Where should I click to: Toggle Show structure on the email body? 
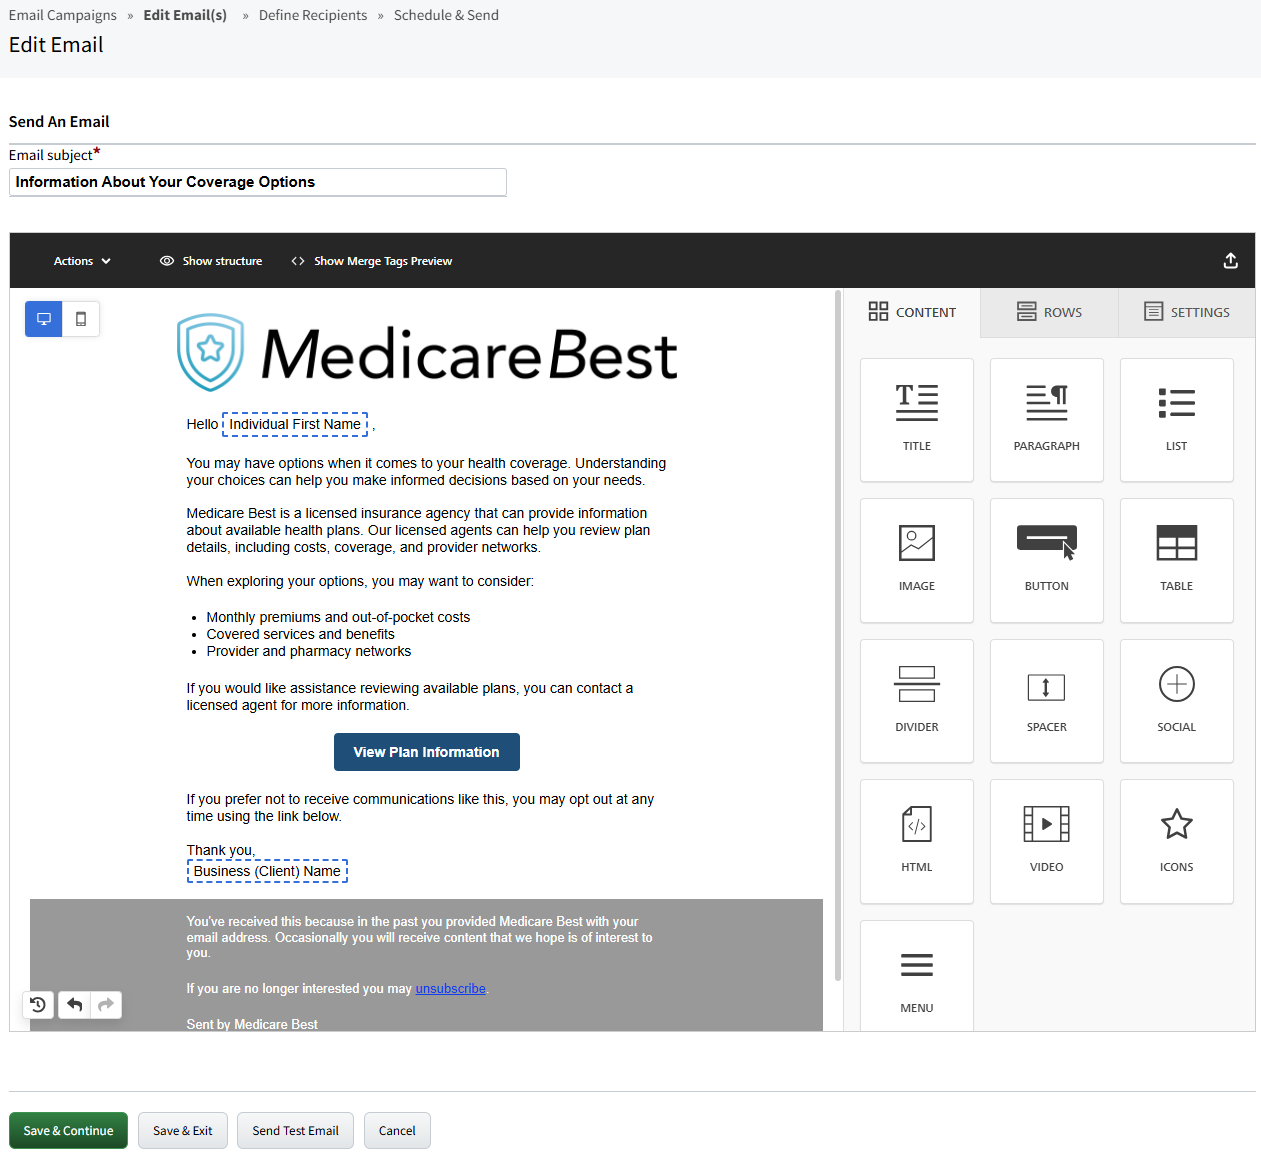(210, 260)
